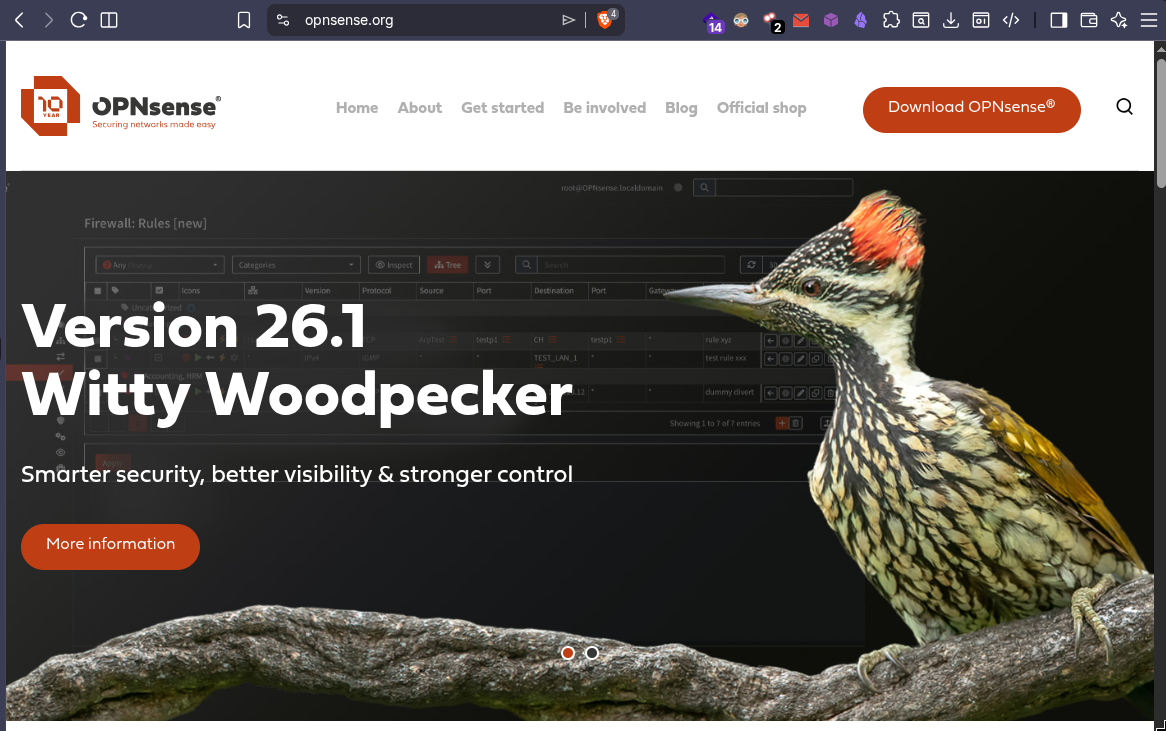
Task: Click the Download OPNsense button
Action: pyautogui.click(x=971, y=109)
